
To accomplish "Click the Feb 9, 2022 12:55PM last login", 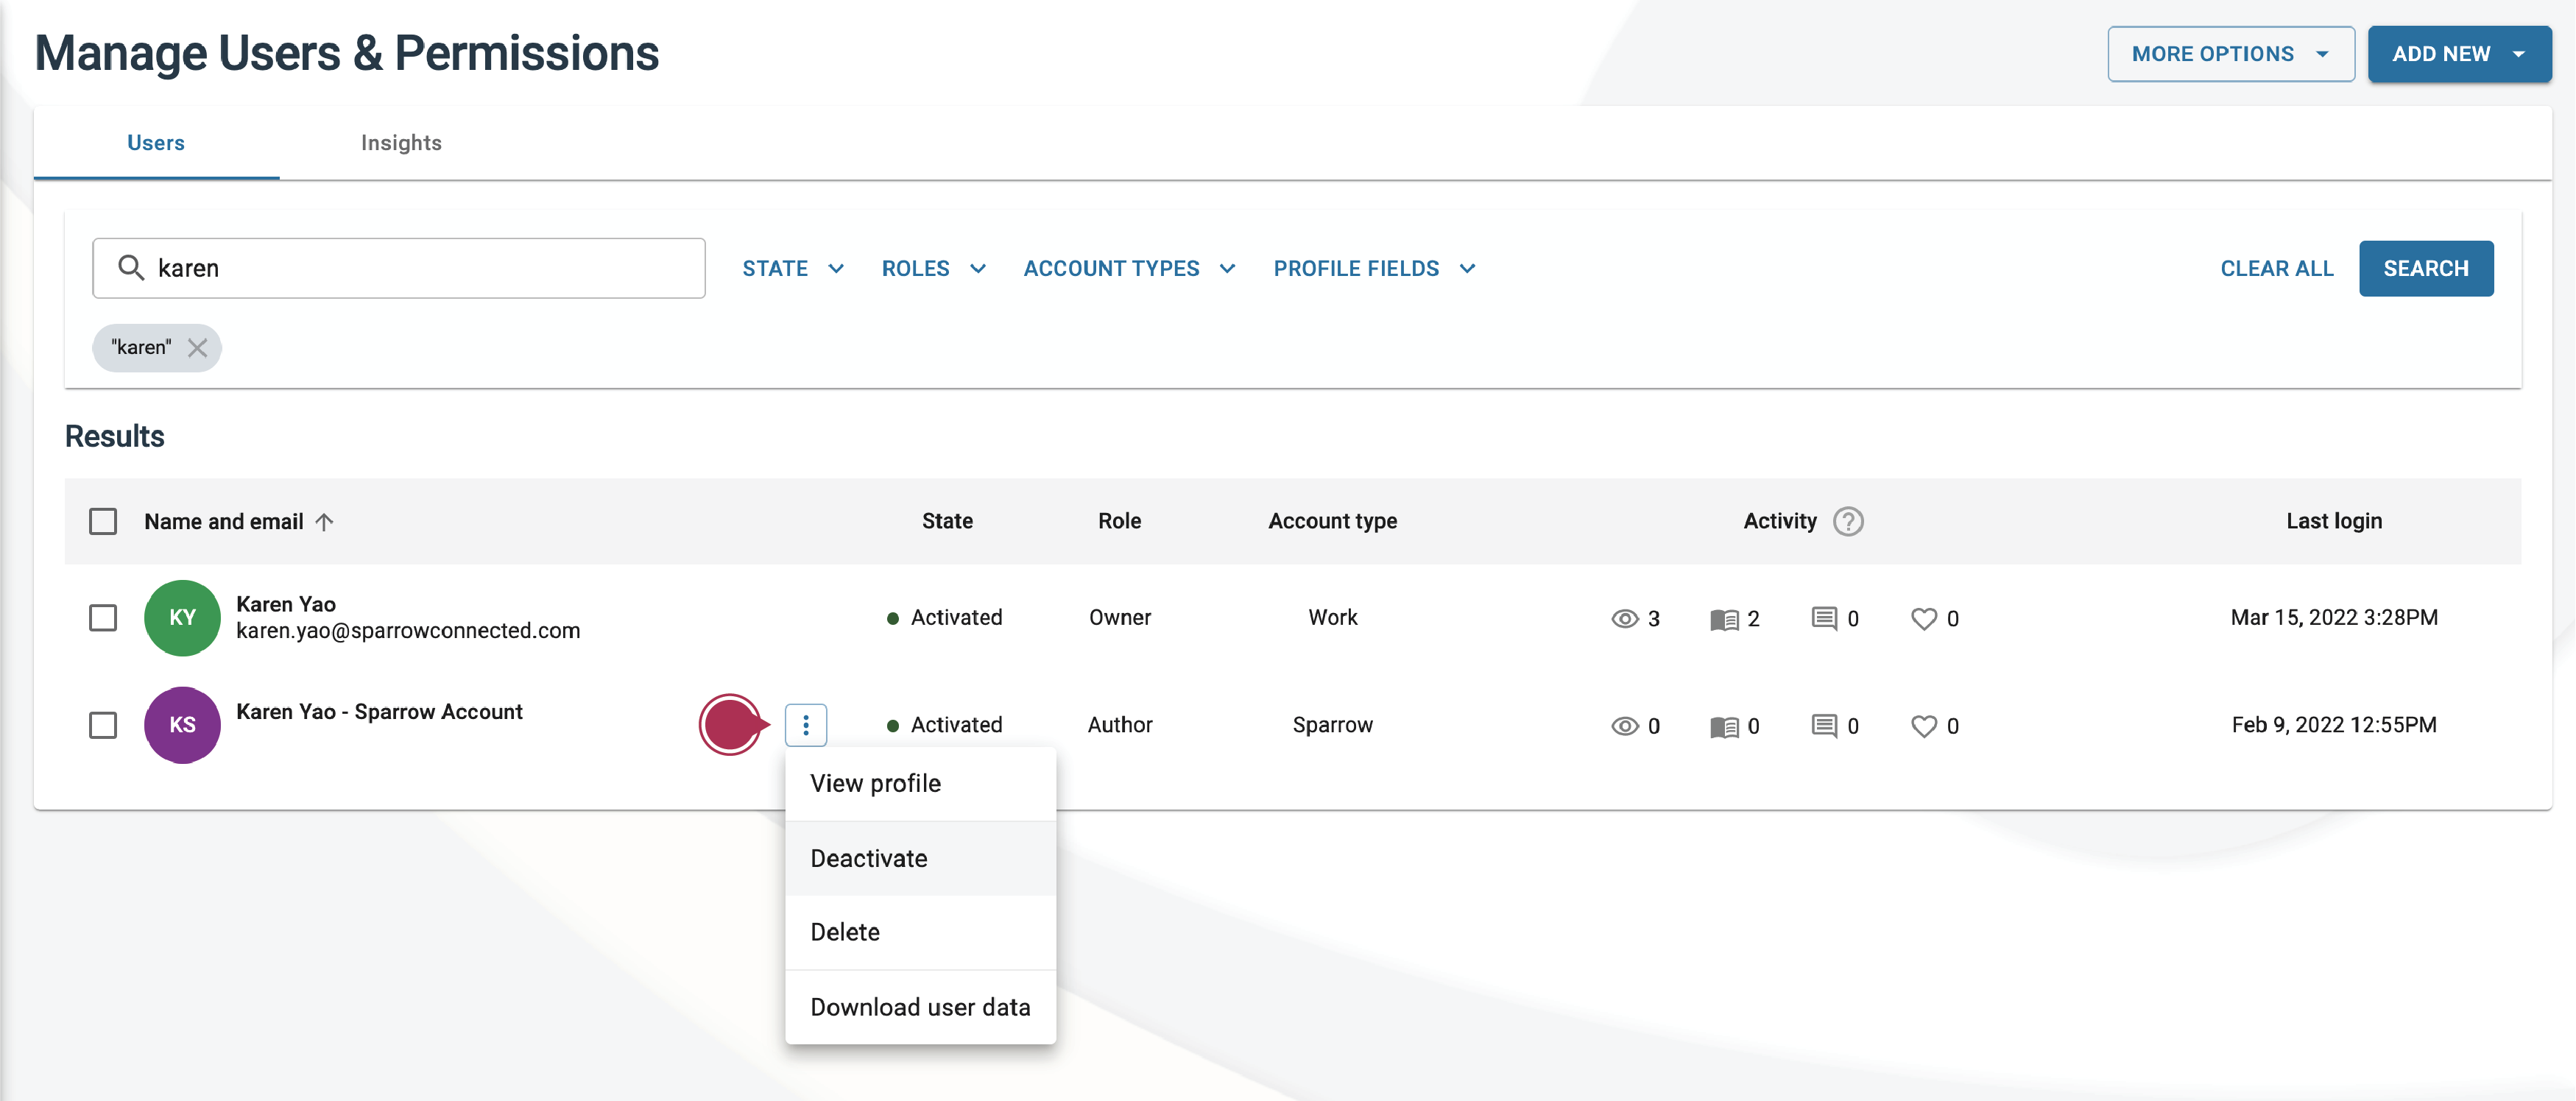I will (2333, 725).
